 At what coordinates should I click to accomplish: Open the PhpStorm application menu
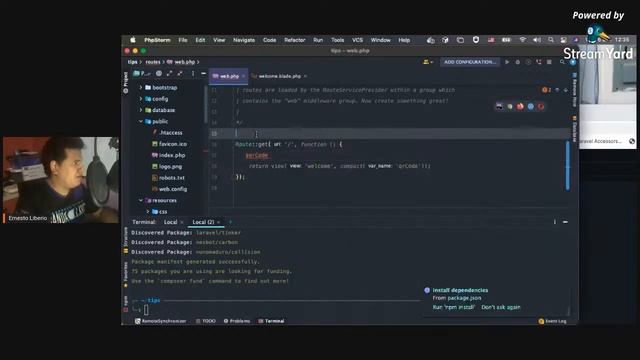[157, 40]
